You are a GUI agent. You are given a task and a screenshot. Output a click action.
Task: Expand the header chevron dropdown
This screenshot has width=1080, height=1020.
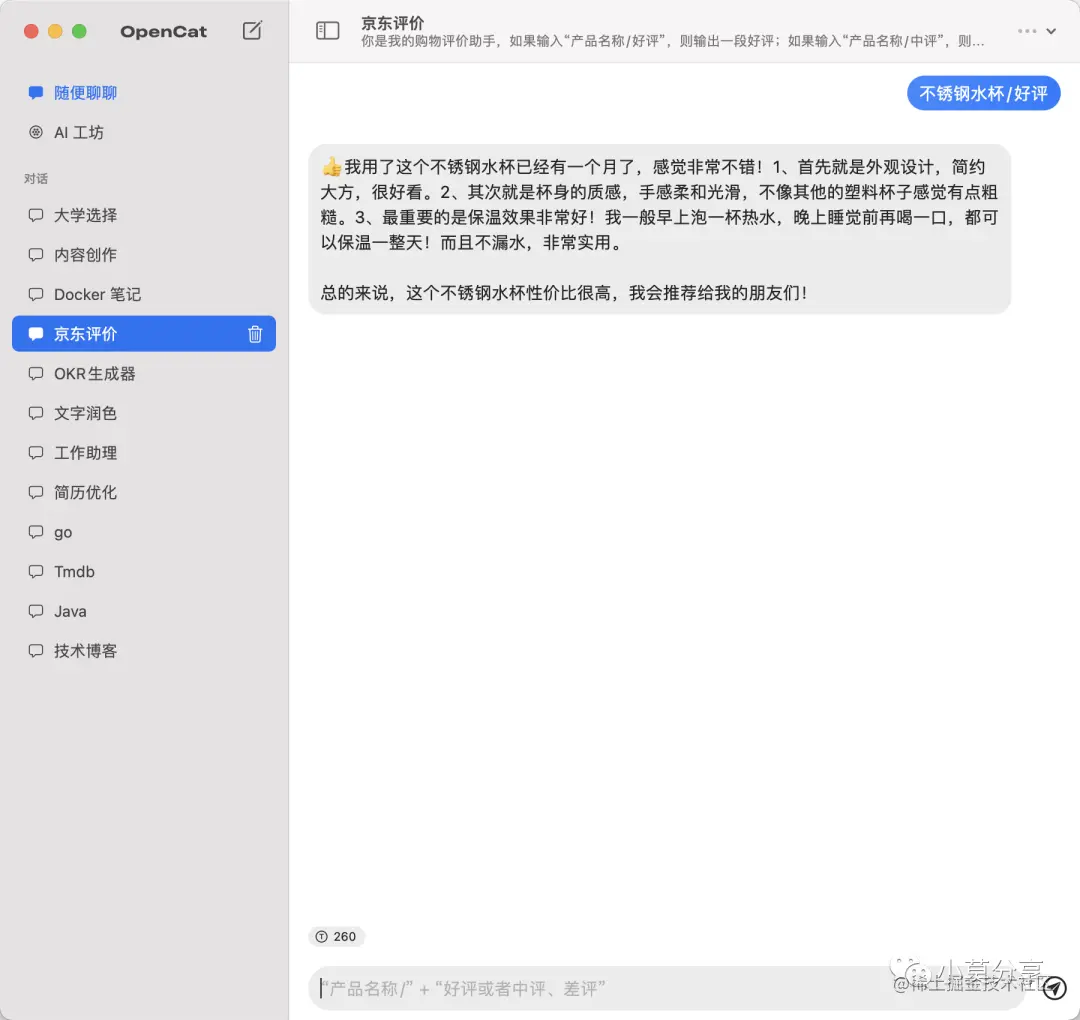tap(1051, 31)
